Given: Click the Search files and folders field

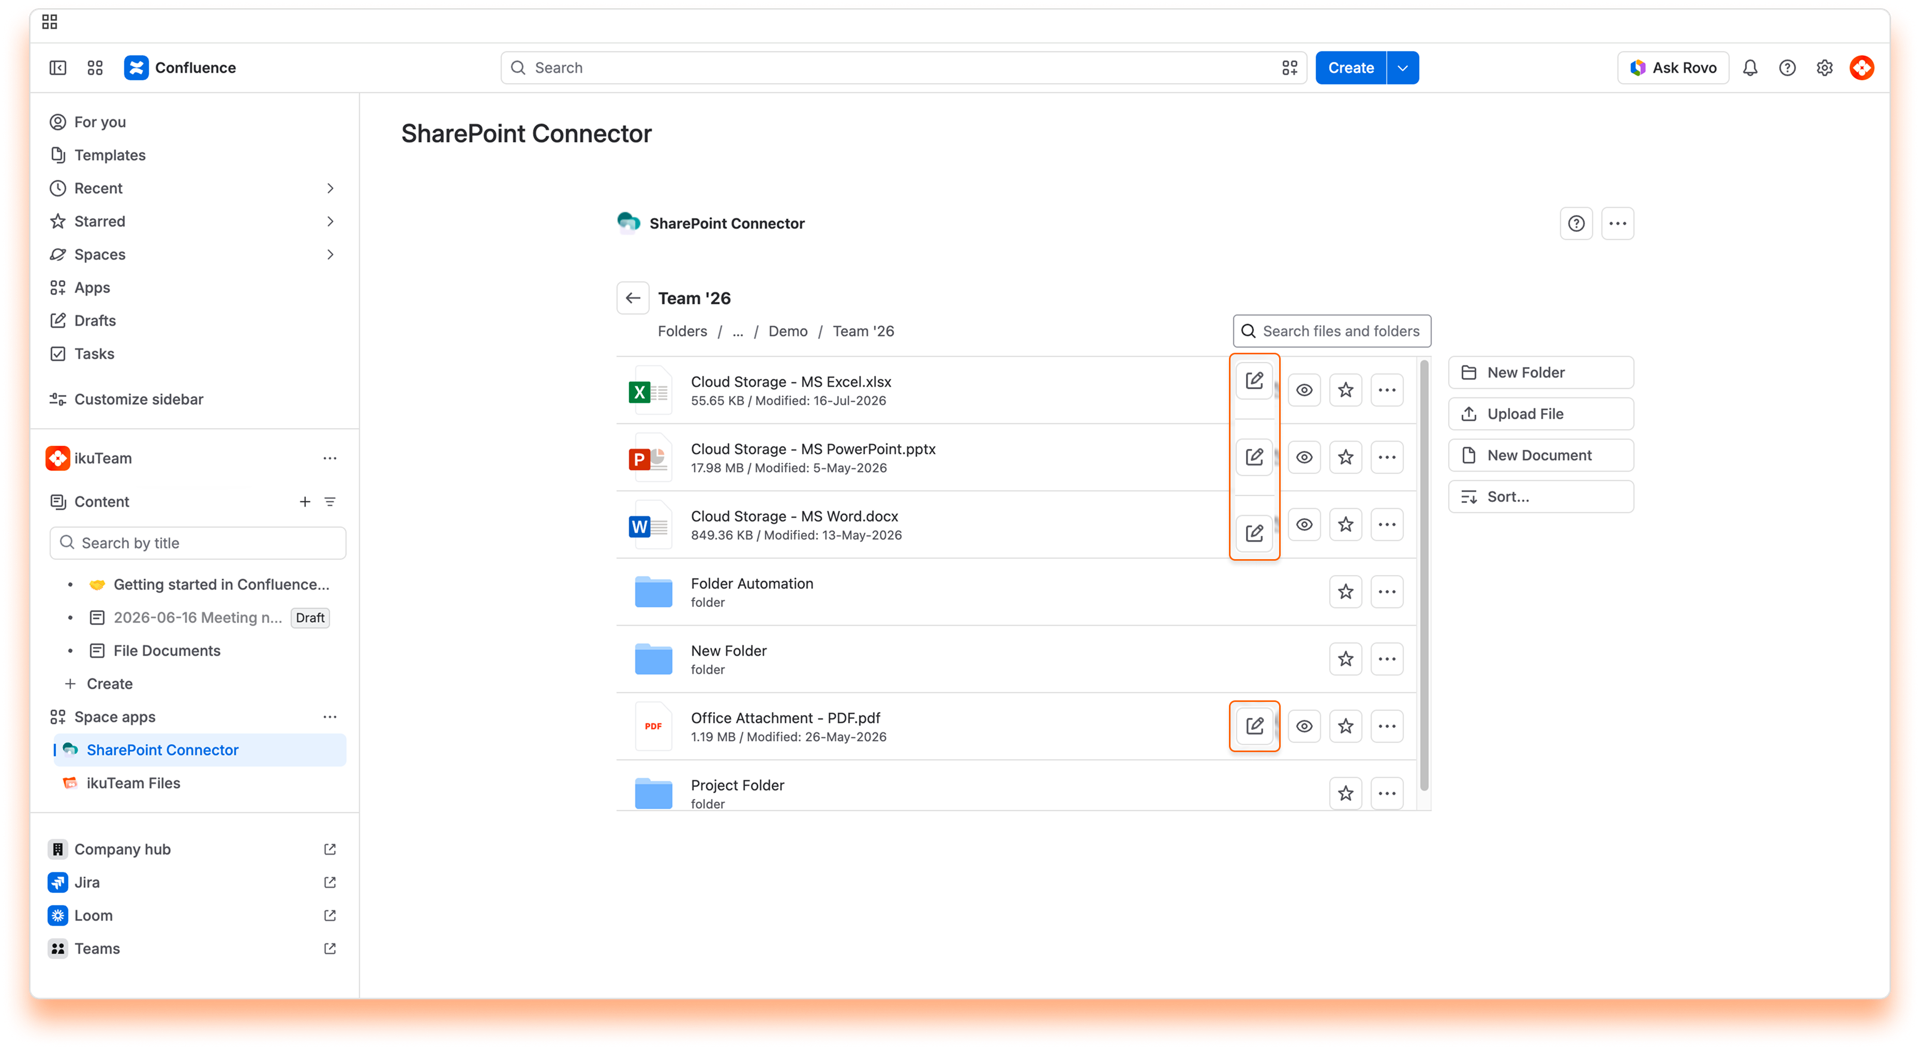Looking at the screenshot, I should pos(1332,331).
